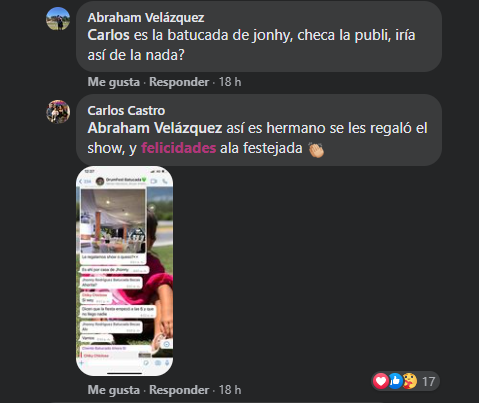Like Carlos Castro's comment with Me gusta
The height and width of the screenshot is (403, 479).
tap(114, 390)
